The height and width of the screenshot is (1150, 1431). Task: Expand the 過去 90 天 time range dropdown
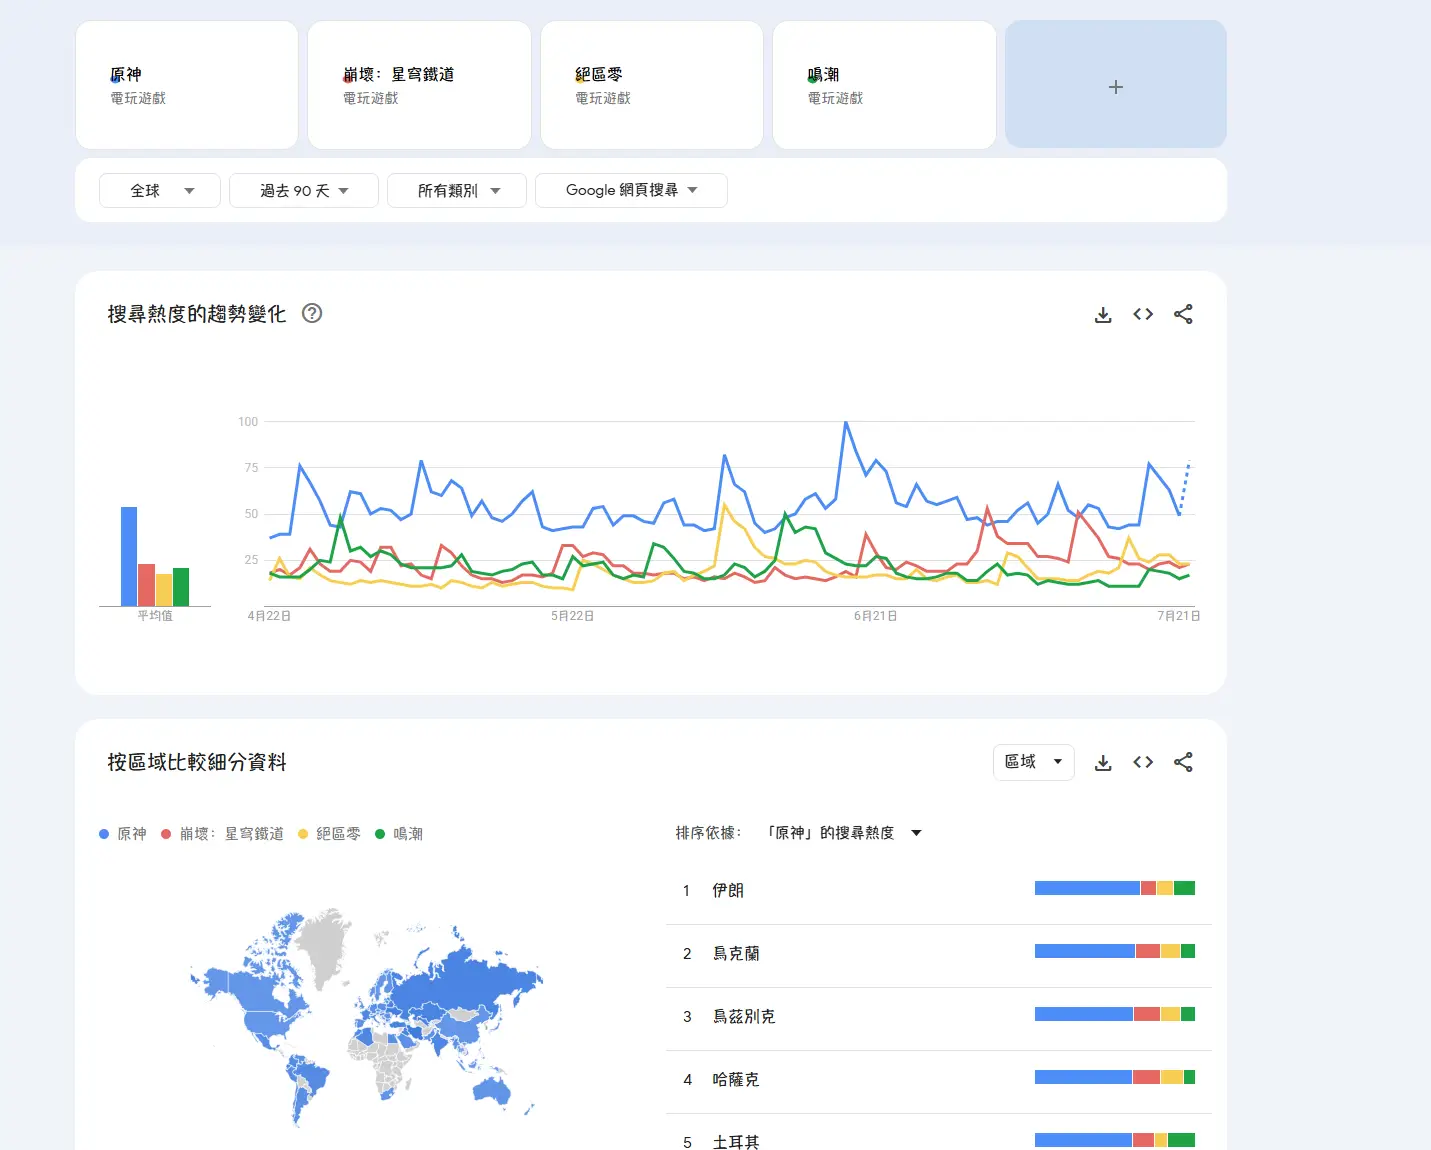304,190
